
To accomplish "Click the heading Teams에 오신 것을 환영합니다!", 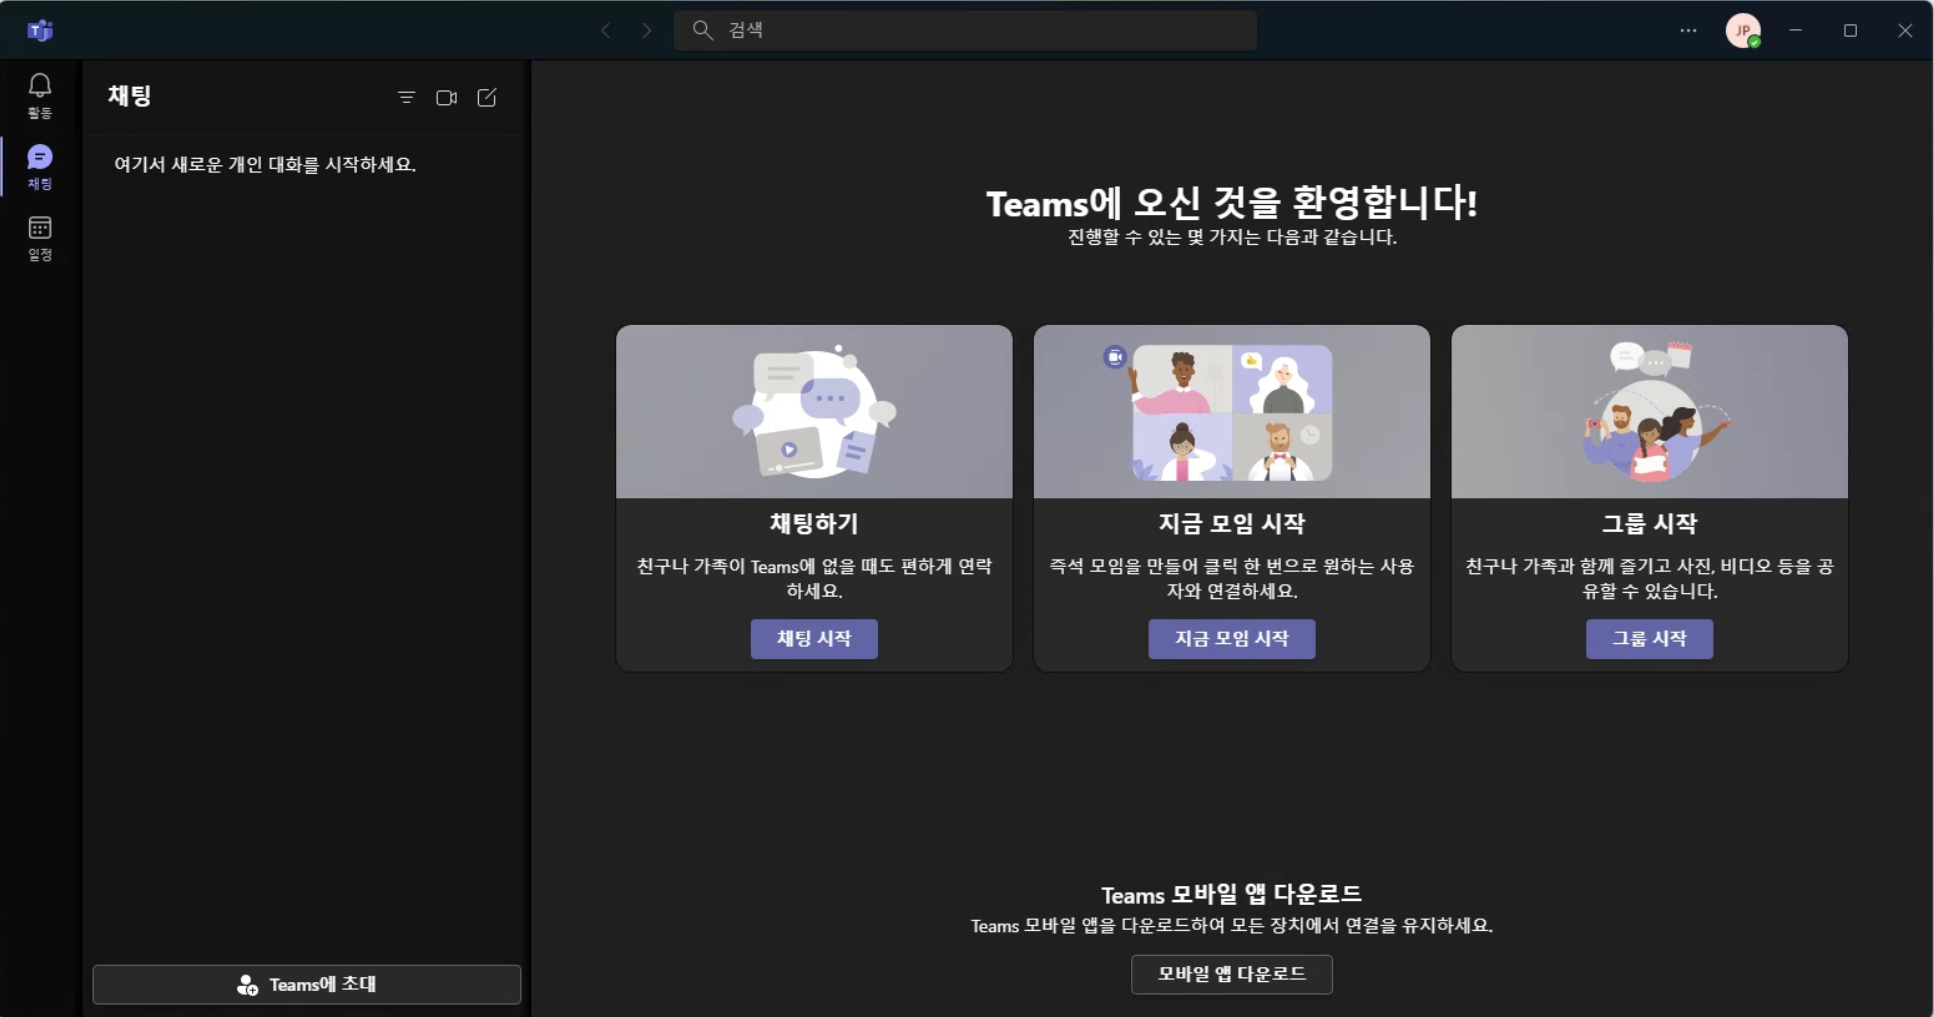I will pyautogui.click(x=1231, y=203).
